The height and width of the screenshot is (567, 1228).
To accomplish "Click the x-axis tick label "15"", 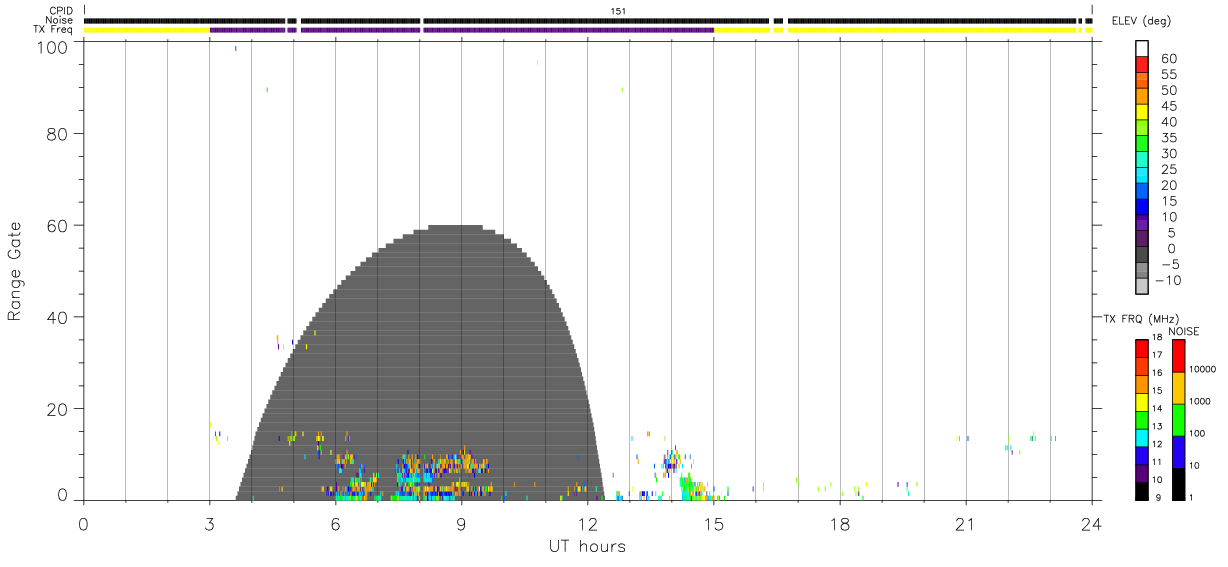I will coord(713,524).
